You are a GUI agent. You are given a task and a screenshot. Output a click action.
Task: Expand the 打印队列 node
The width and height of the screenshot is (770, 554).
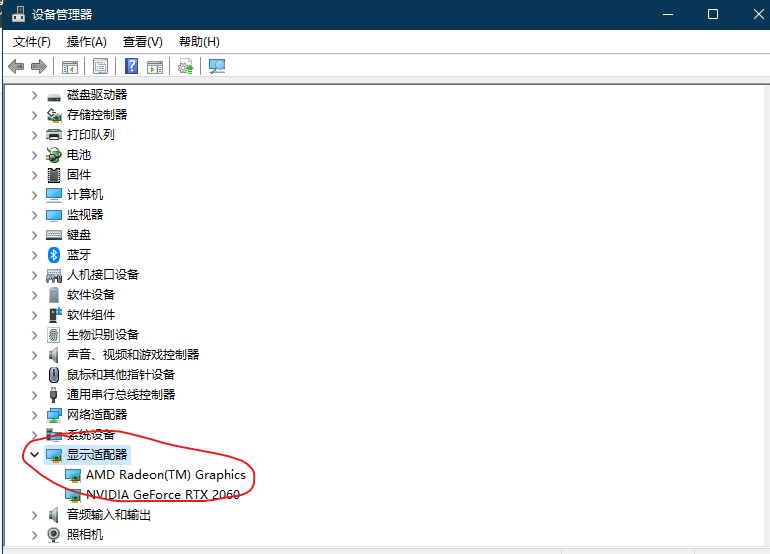point(34,135)
